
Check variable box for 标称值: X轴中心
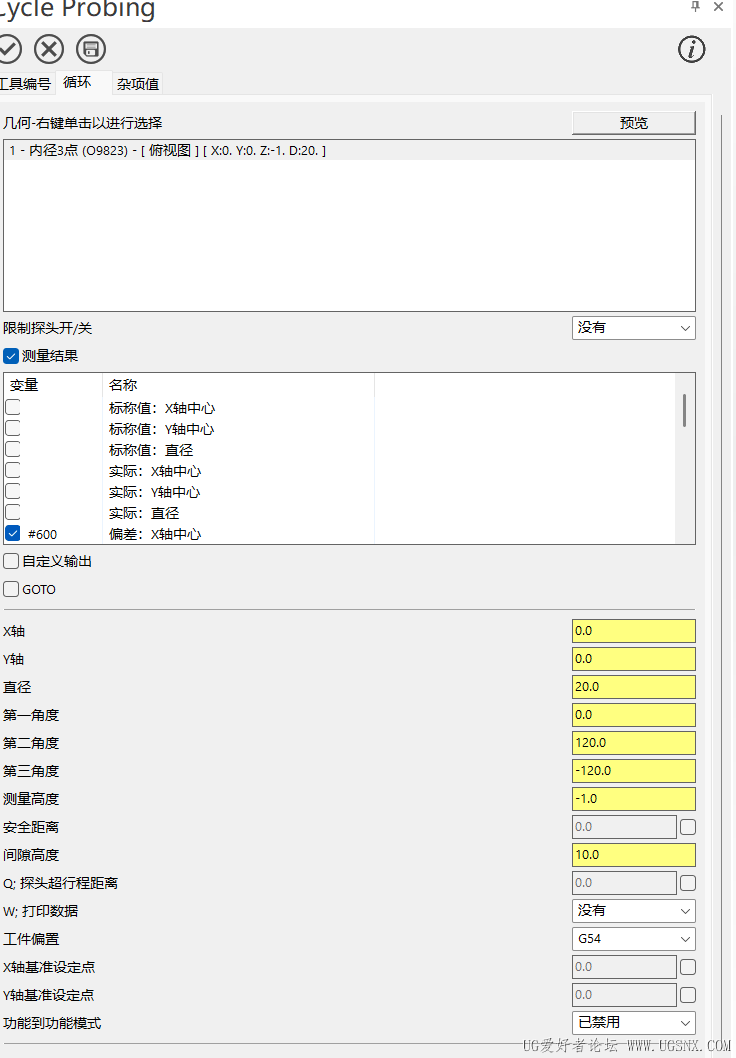point(13,407)
